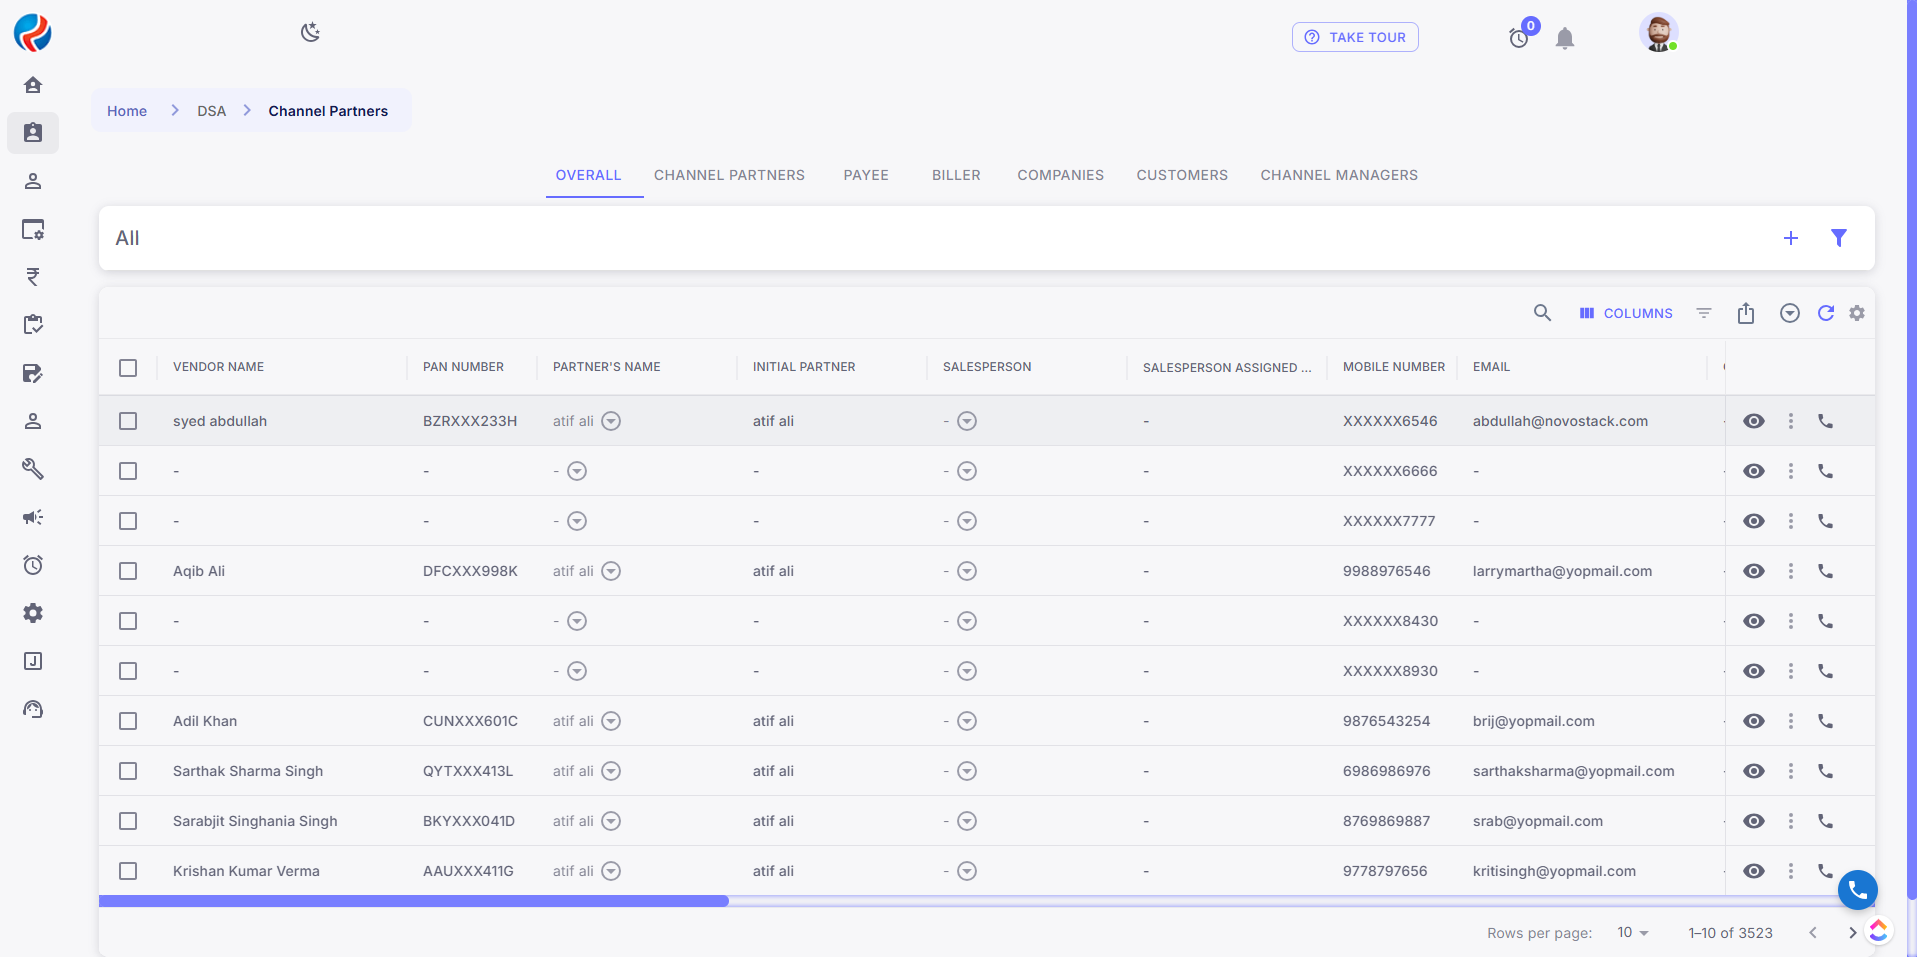The width and height of the screenshot is (1917, 957).
Task: Refresh the table data
Action: (1825, 313)
